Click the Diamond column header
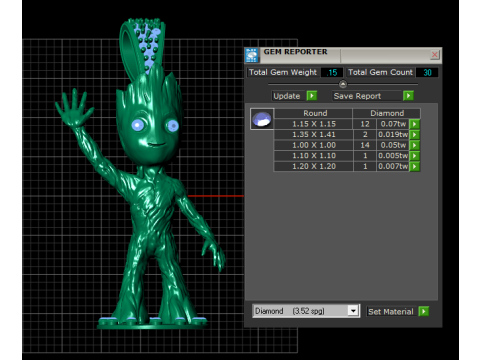The width and height of the screenshot is (480, 360). (387, 113)
